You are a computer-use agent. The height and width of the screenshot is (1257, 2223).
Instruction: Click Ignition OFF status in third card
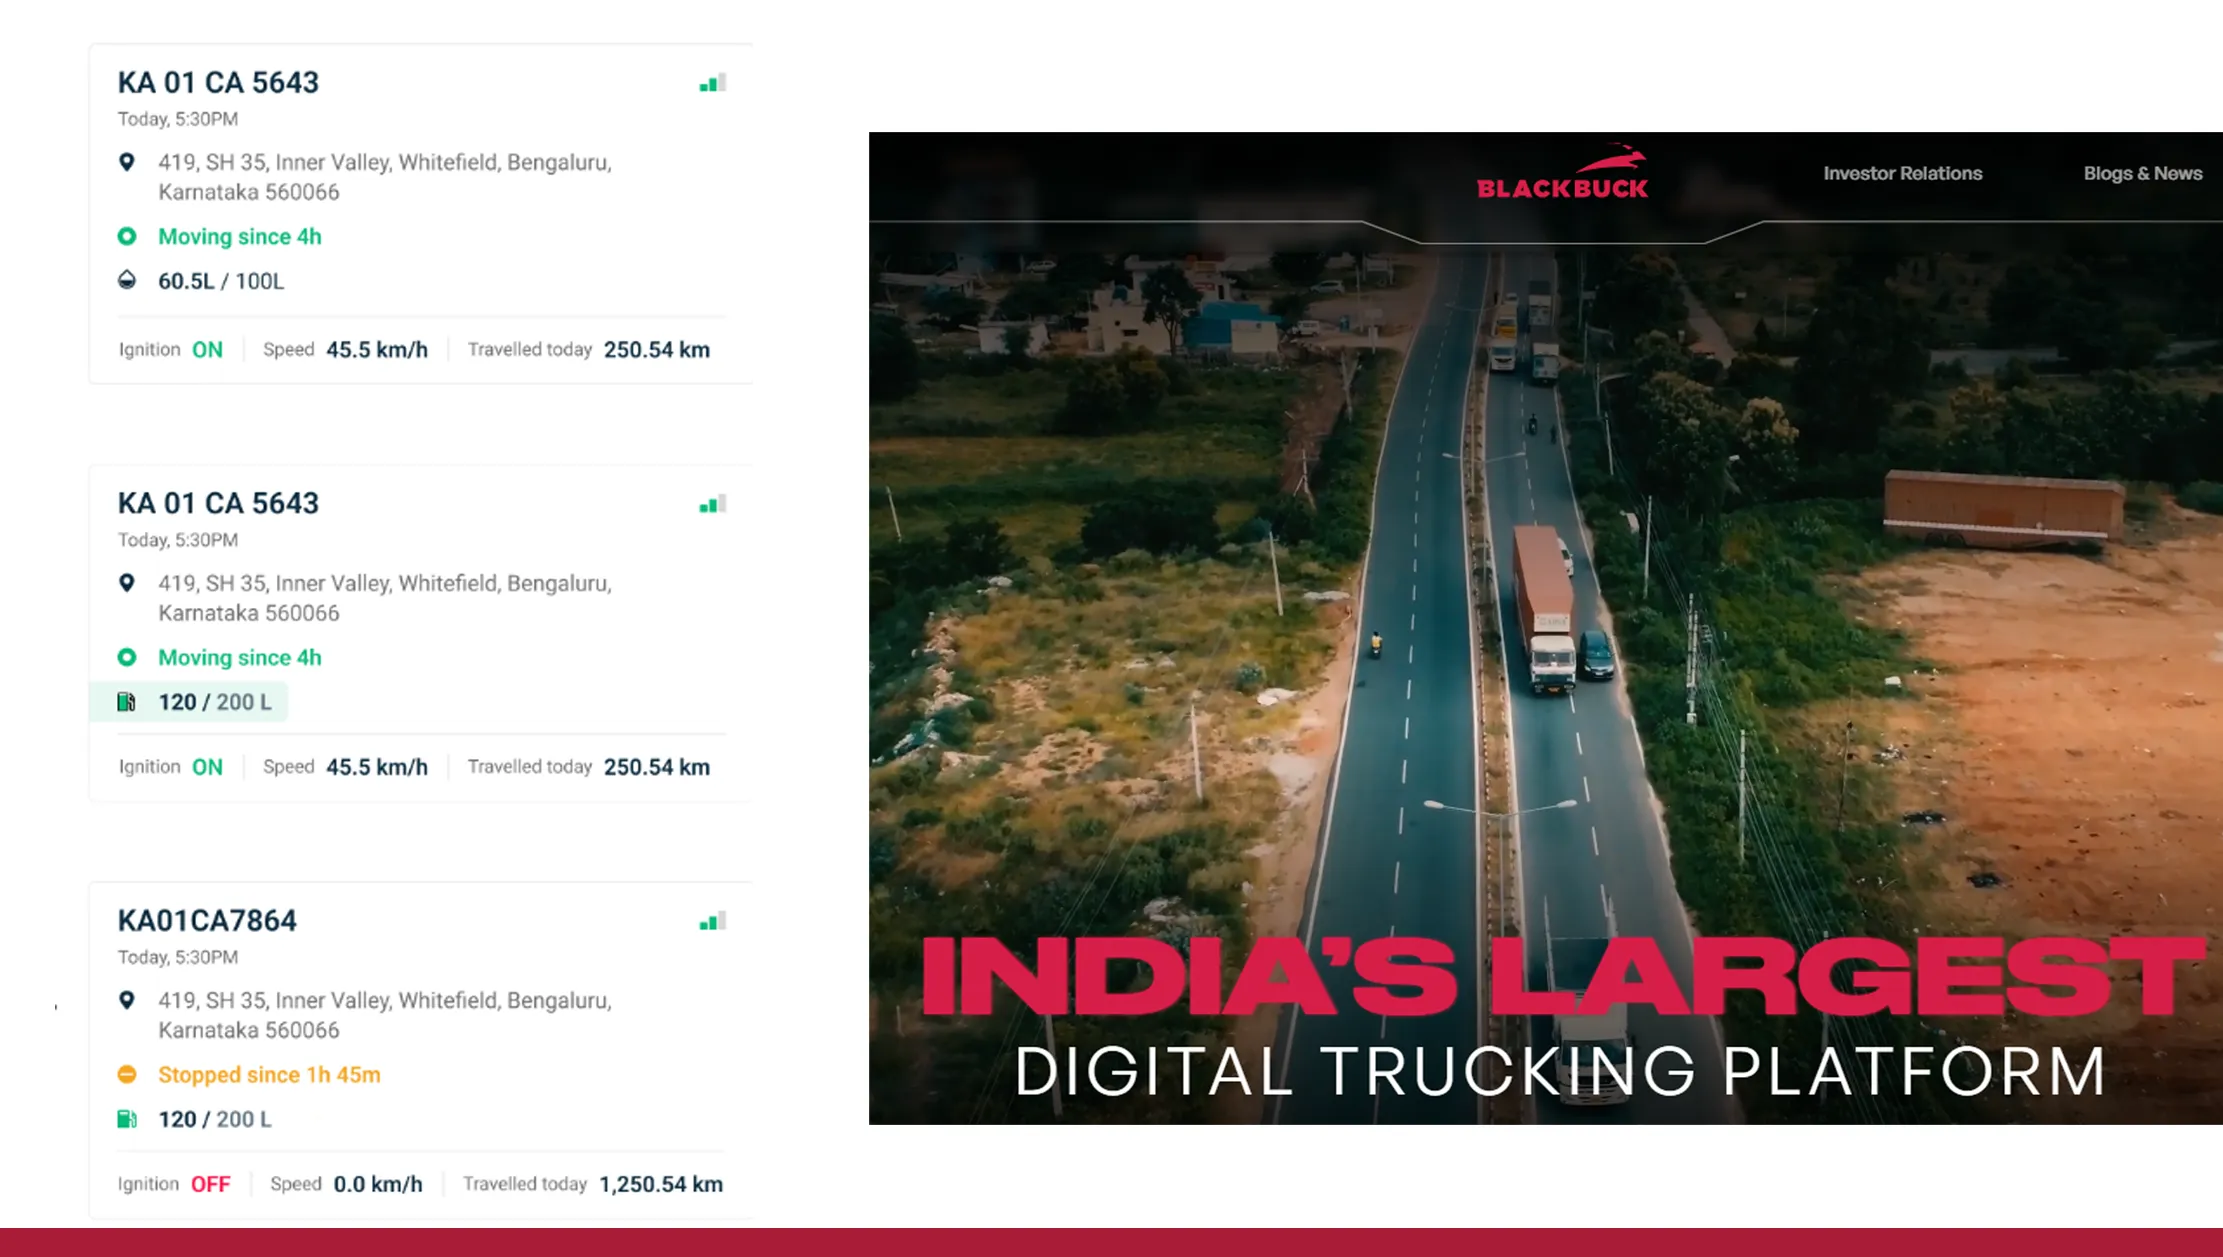pyautogui.click(x=210, y=1184)
